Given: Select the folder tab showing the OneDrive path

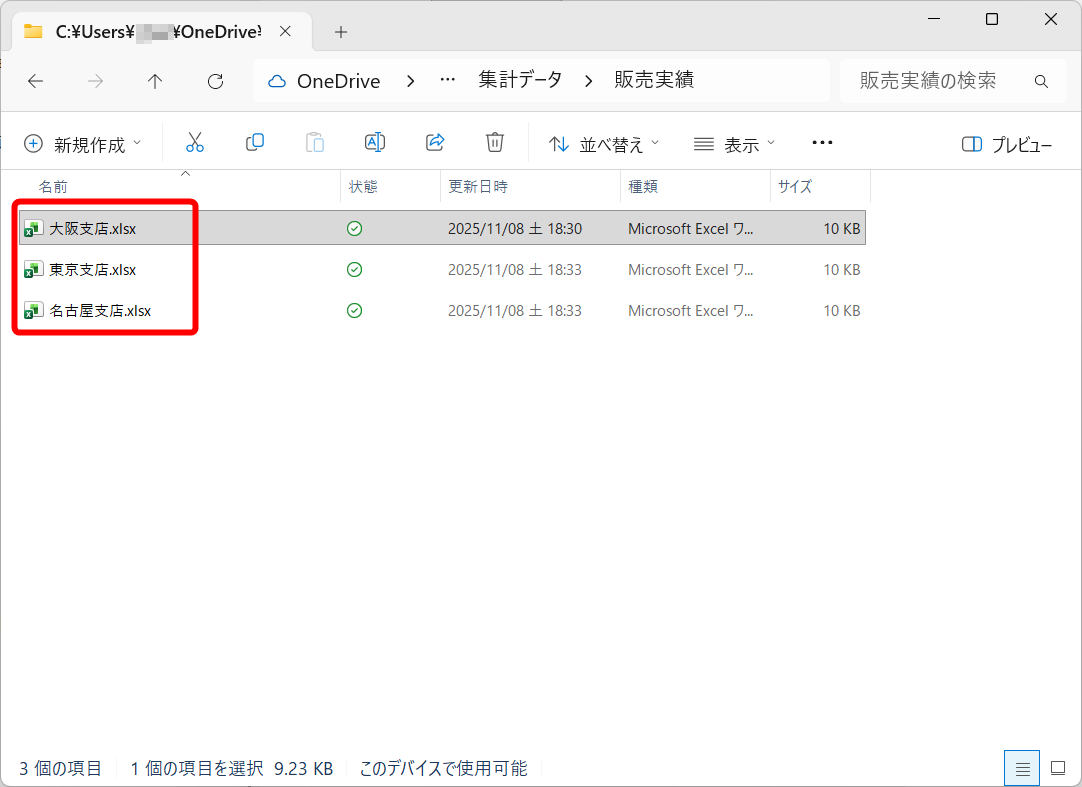Looking at the screenshot, I should [150, 31].
